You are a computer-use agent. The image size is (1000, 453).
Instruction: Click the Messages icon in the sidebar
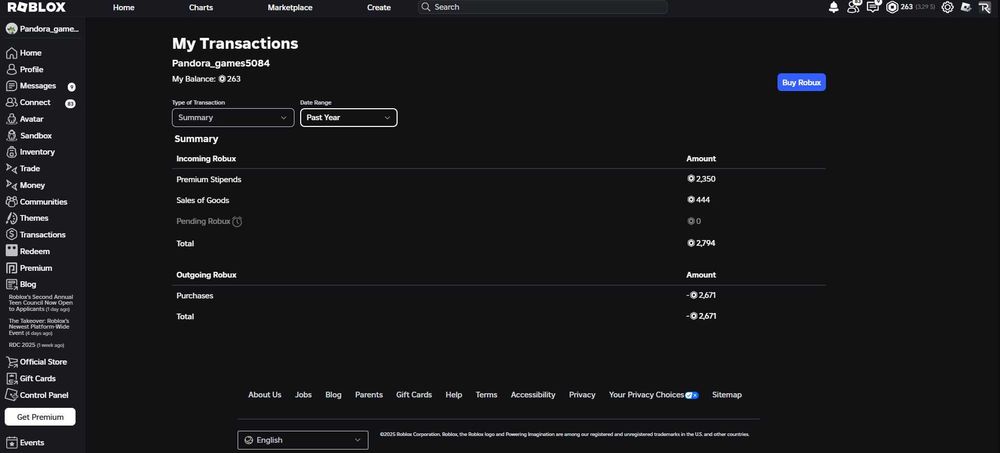[11, 85]
